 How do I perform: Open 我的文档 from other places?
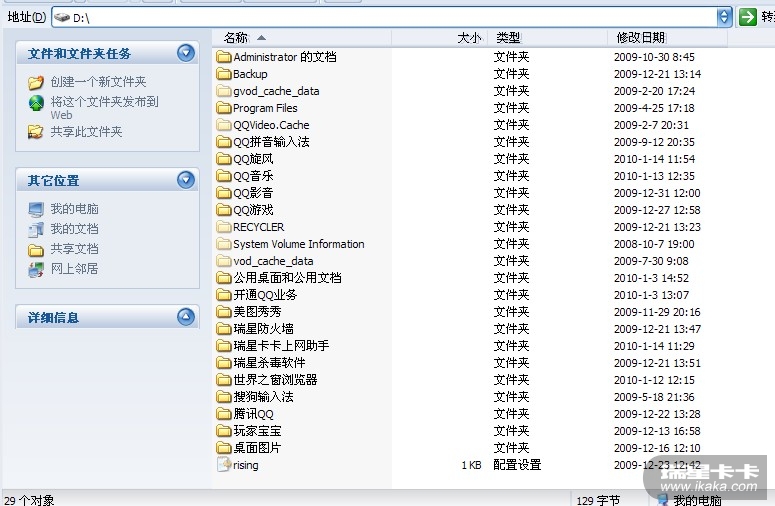click(x=74, y=229)
